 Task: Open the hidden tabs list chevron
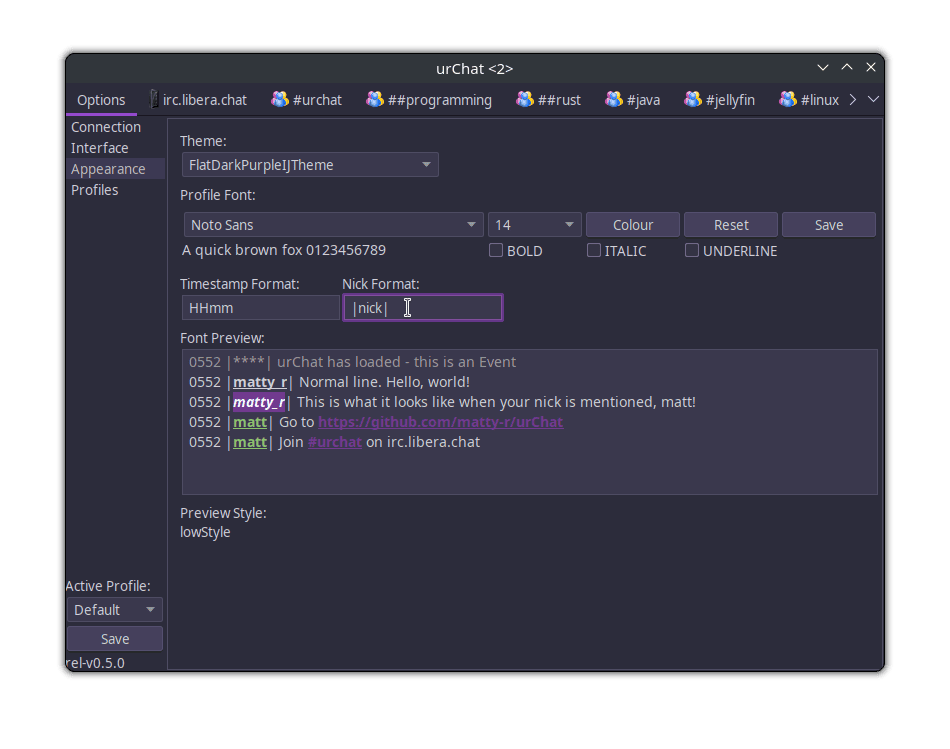(873, 99)
